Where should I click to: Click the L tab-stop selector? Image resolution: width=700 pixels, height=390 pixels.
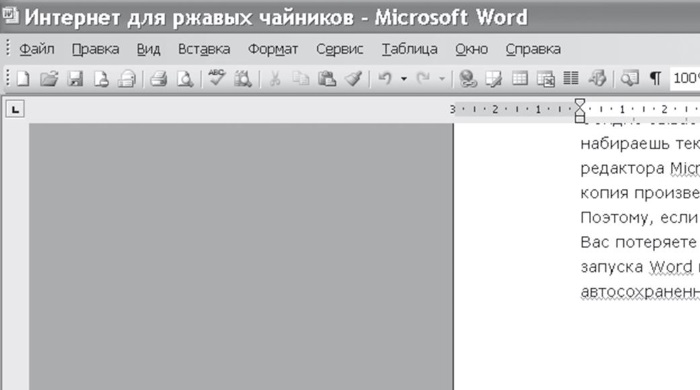pyautogui.click(x=15, y=109)
